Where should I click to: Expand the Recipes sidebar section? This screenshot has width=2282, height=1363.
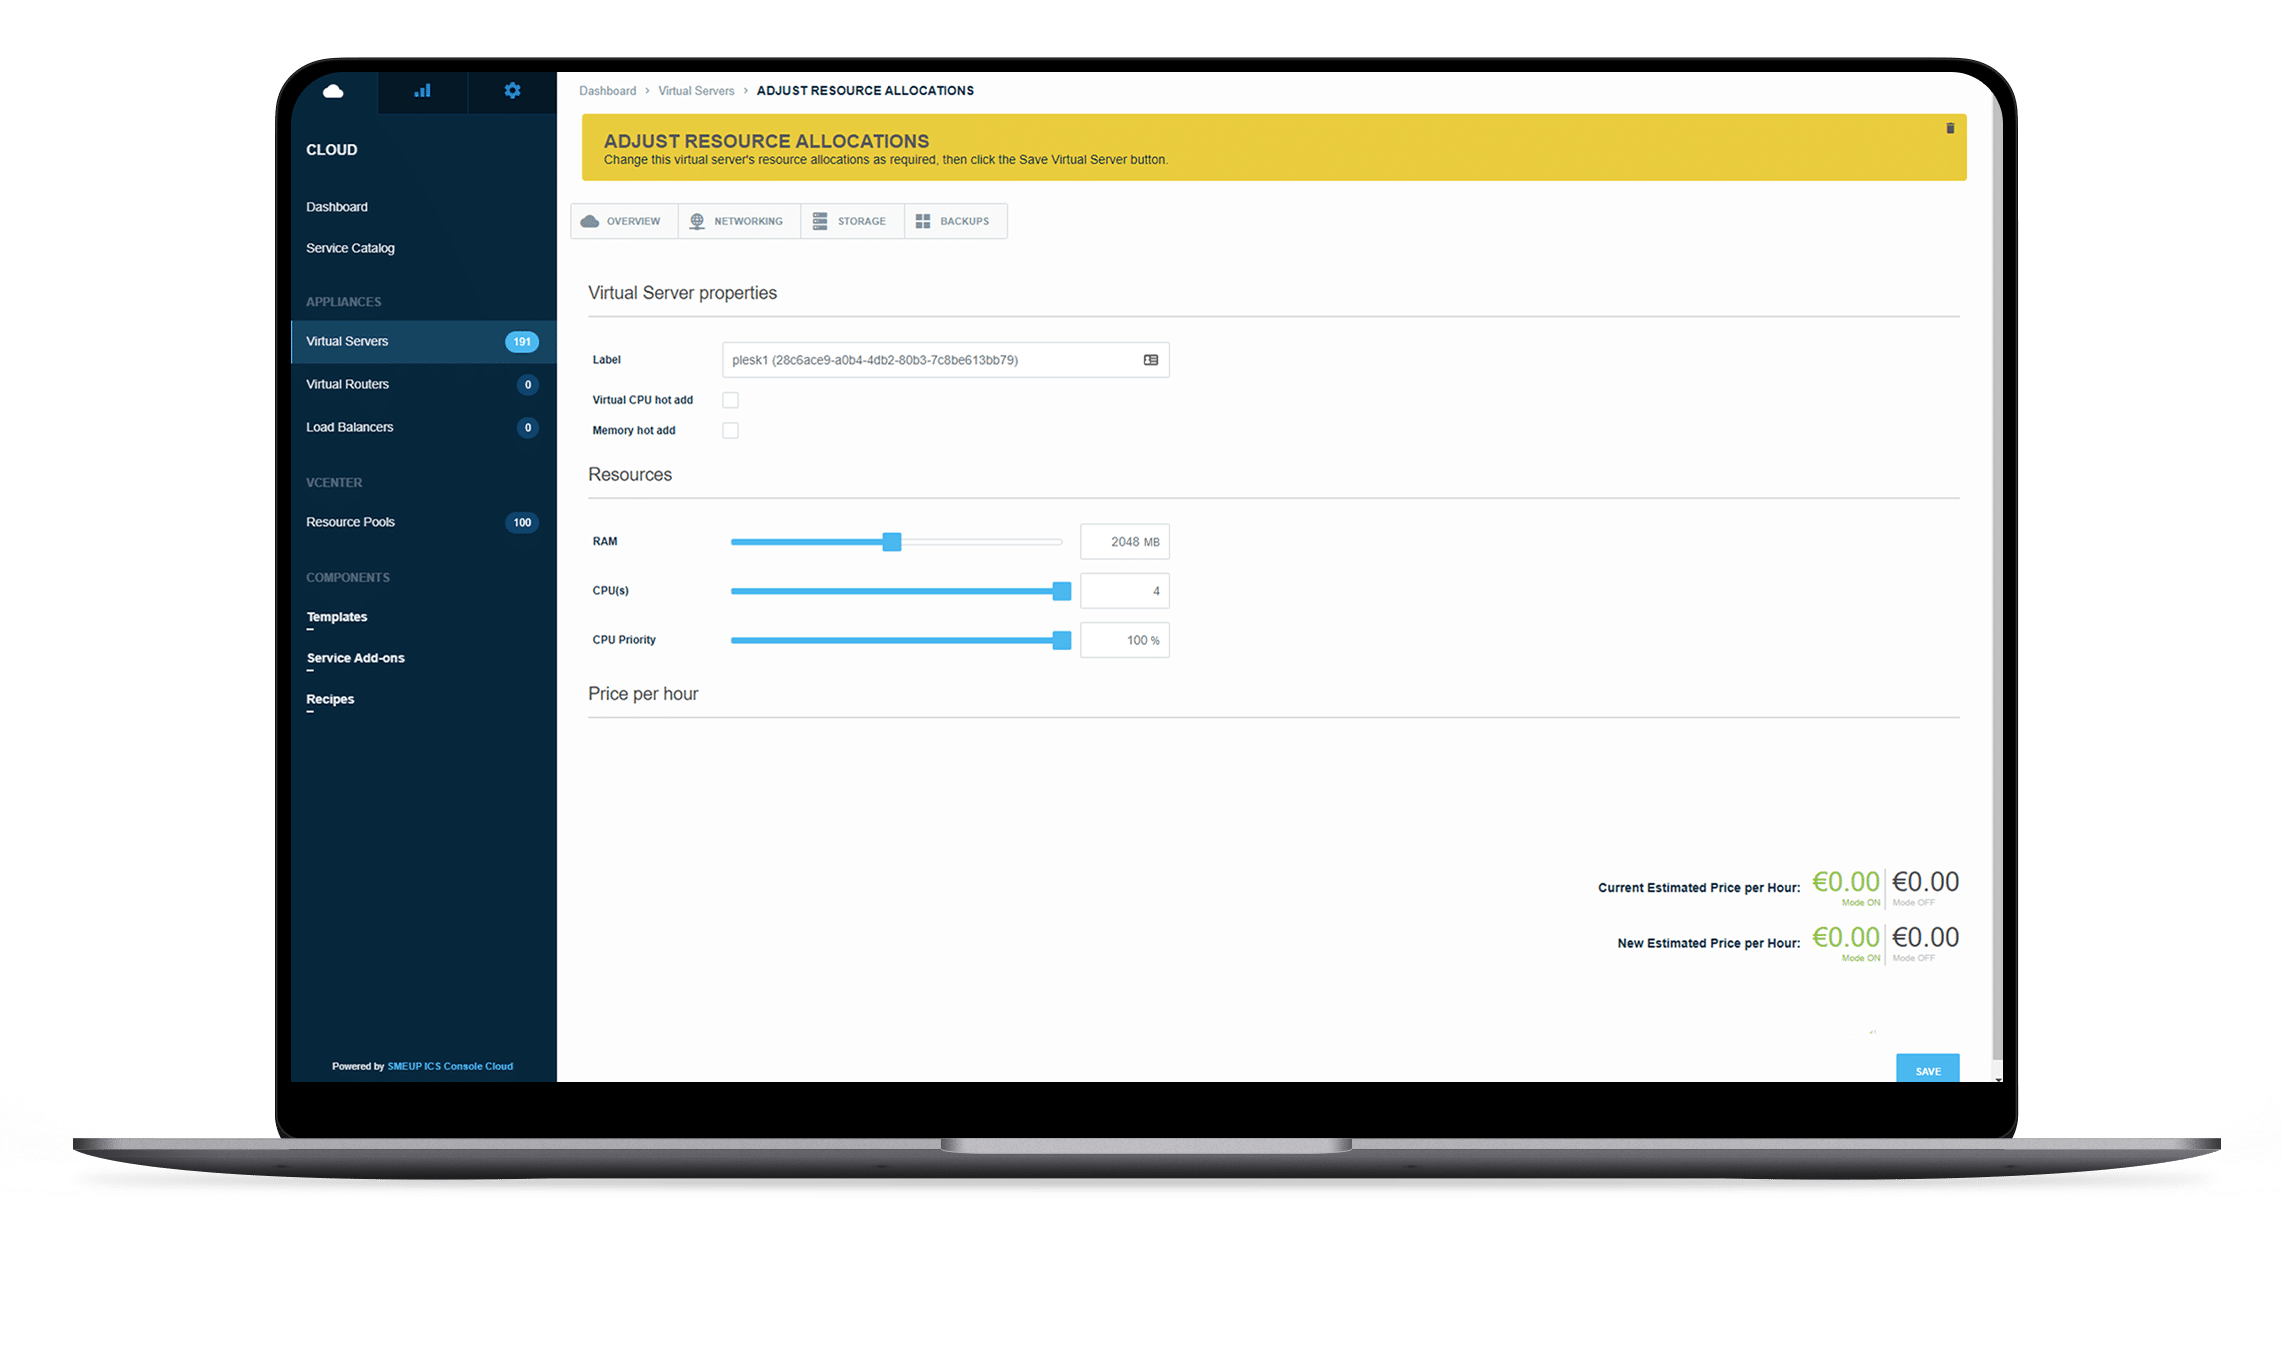click(330, 699)
